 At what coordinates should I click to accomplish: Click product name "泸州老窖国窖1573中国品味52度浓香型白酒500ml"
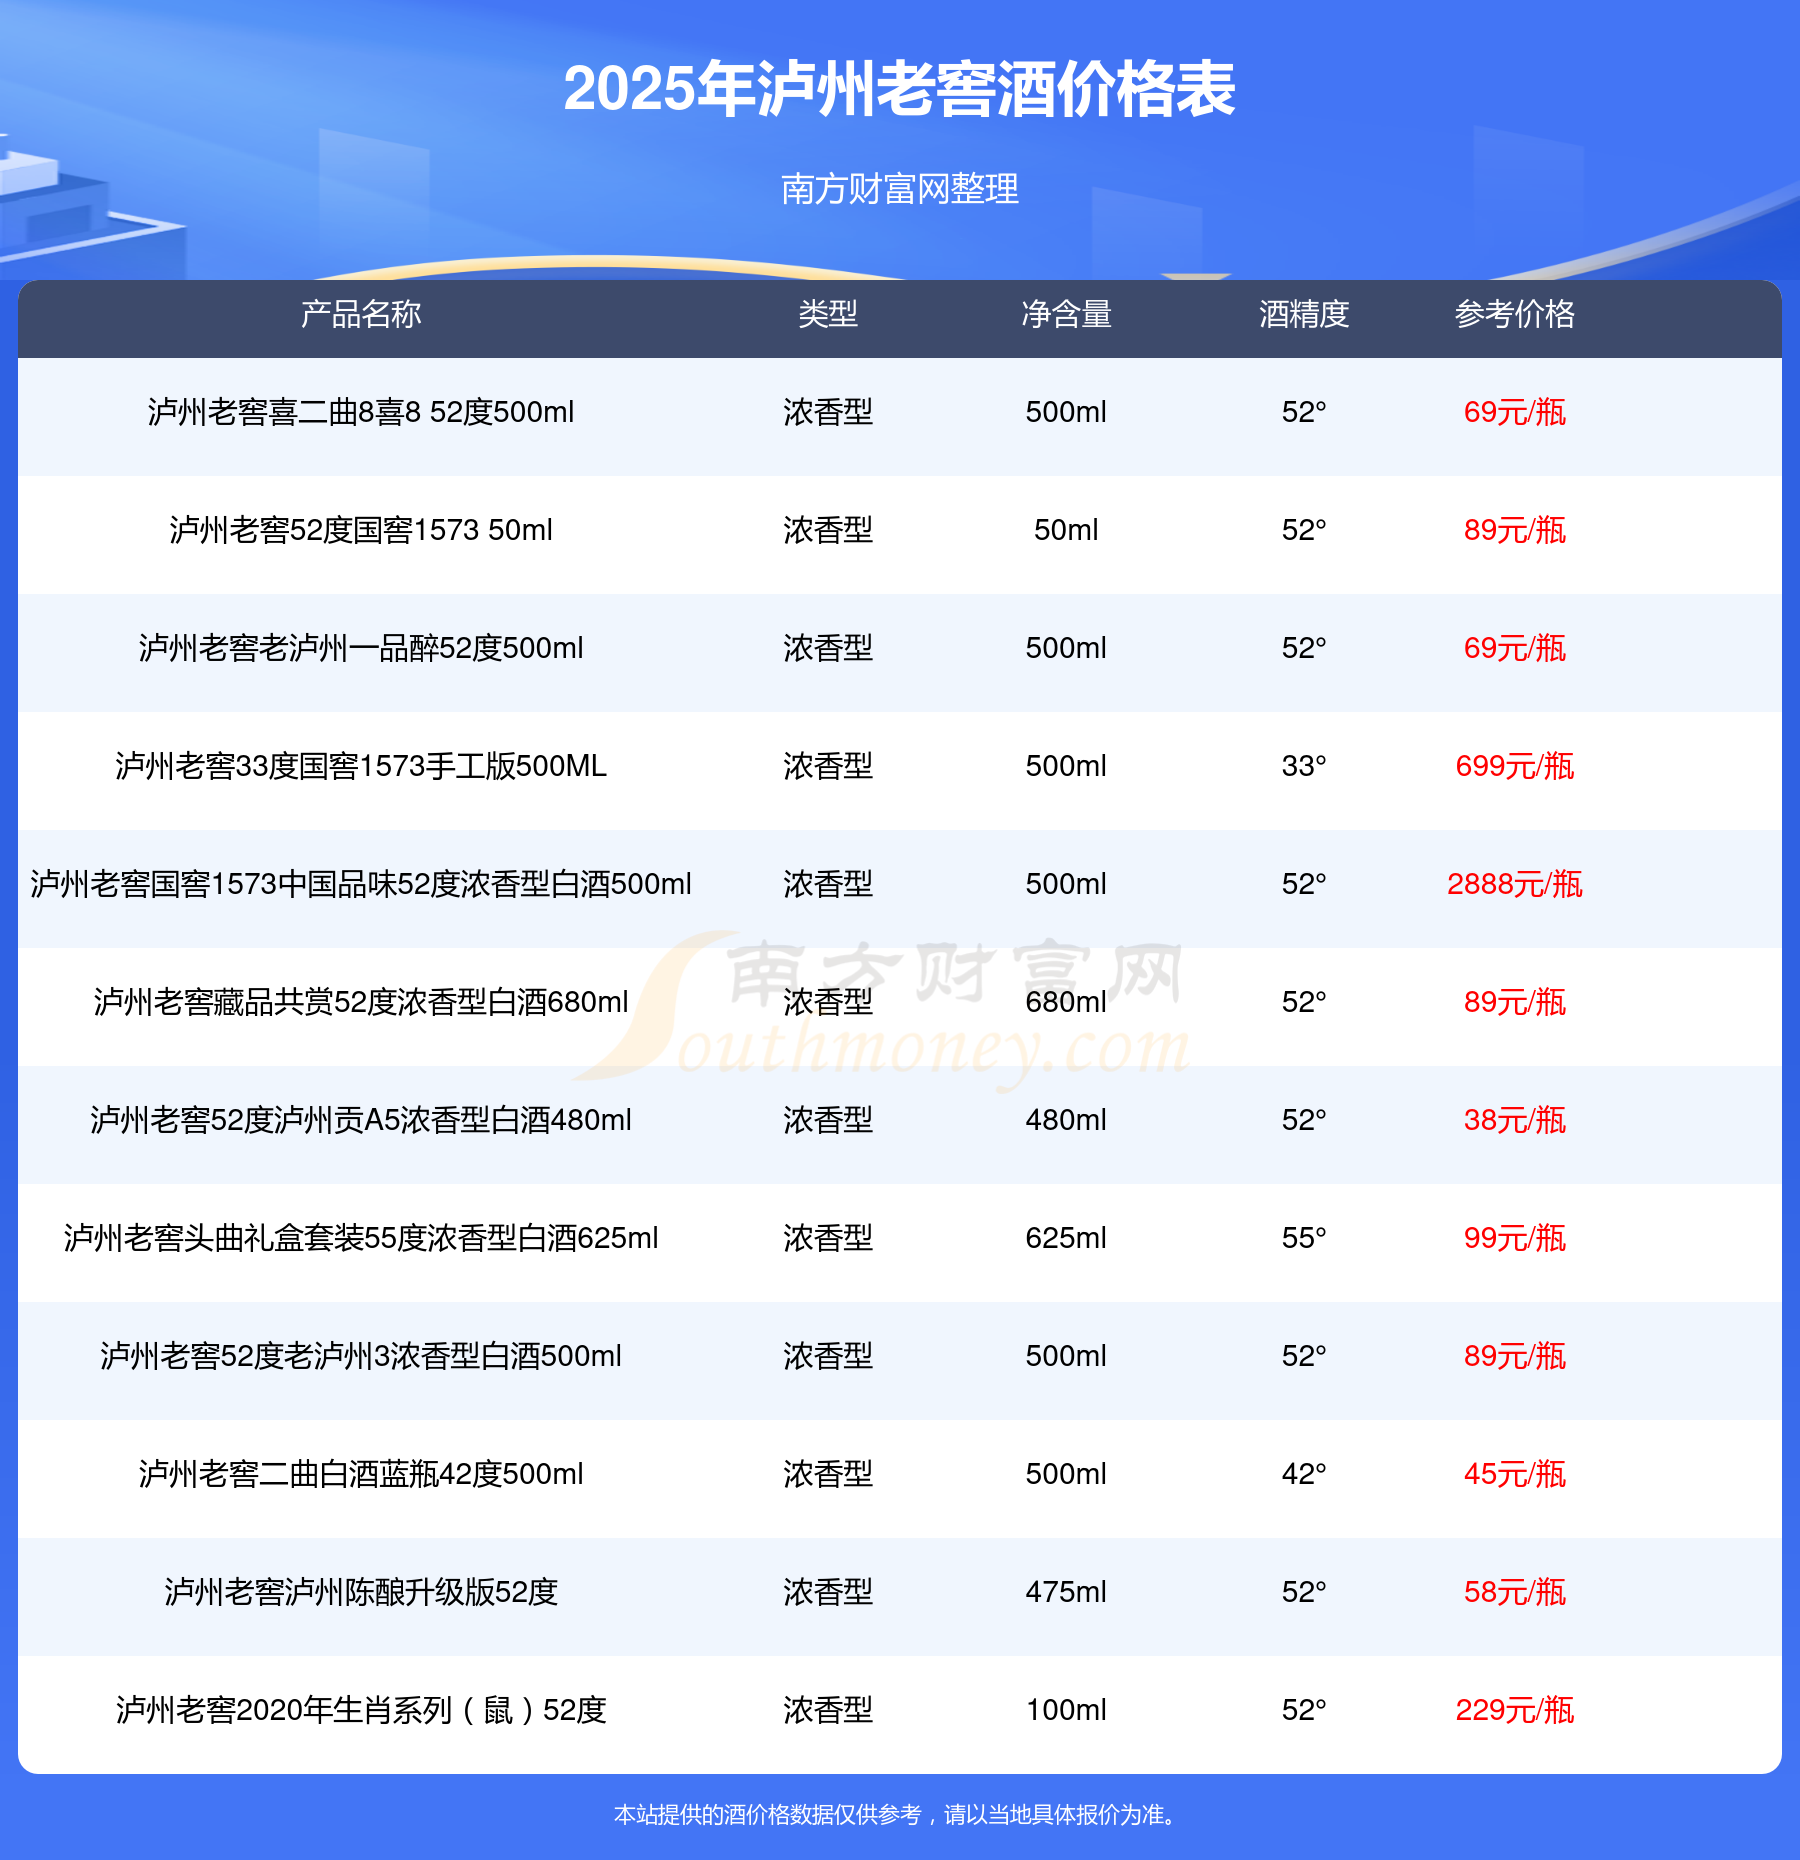361,884
